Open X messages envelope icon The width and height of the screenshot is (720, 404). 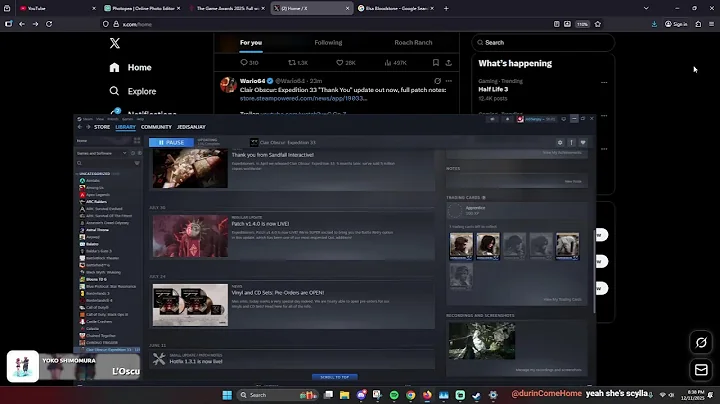[701, 370]
